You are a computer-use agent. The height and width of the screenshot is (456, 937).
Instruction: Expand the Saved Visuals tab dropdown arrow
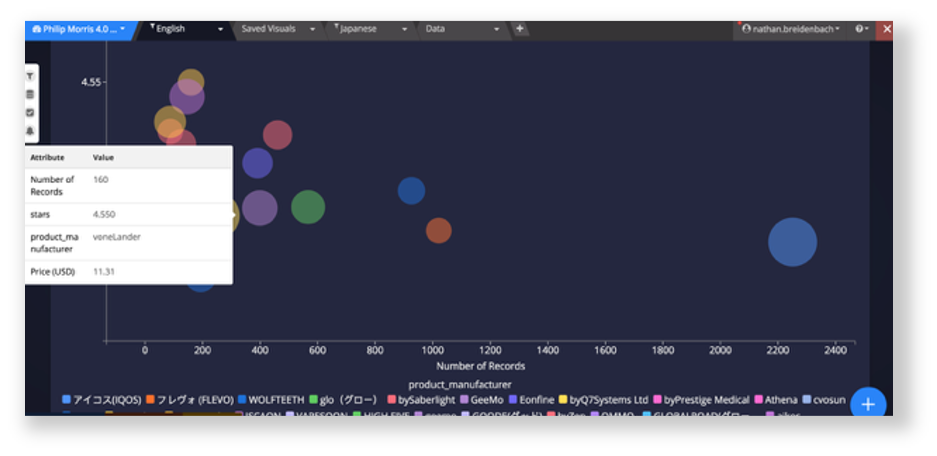pyautogui.click(x=312, y=29)
